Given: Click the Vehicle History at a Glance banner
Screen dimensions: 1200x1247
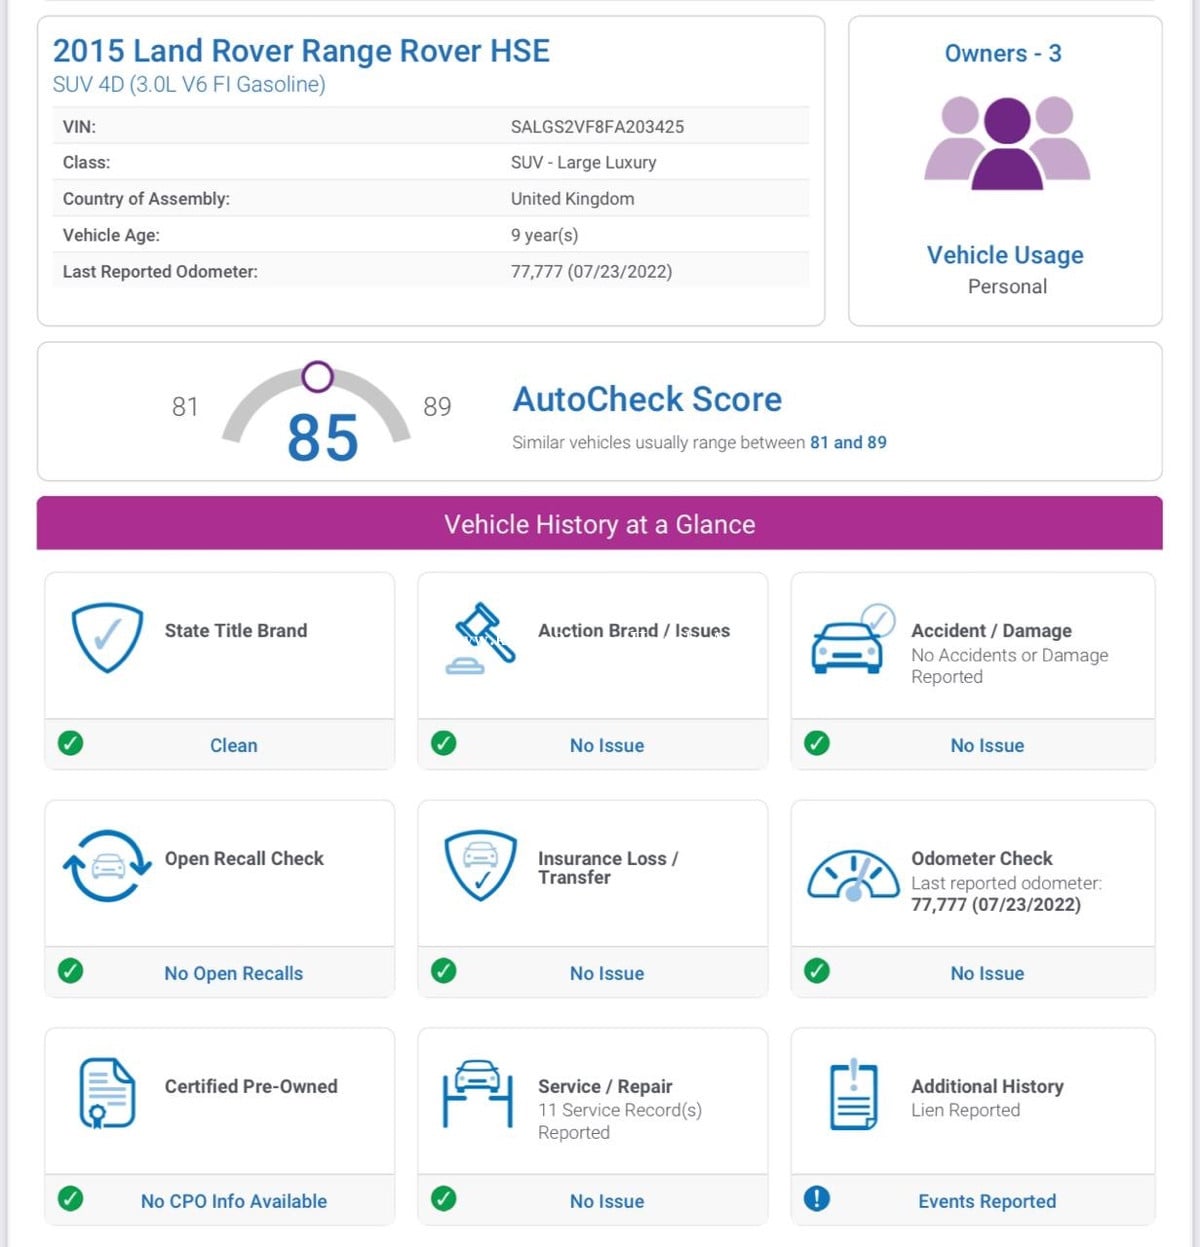Looking at the screenshot, I should [599, 524].
